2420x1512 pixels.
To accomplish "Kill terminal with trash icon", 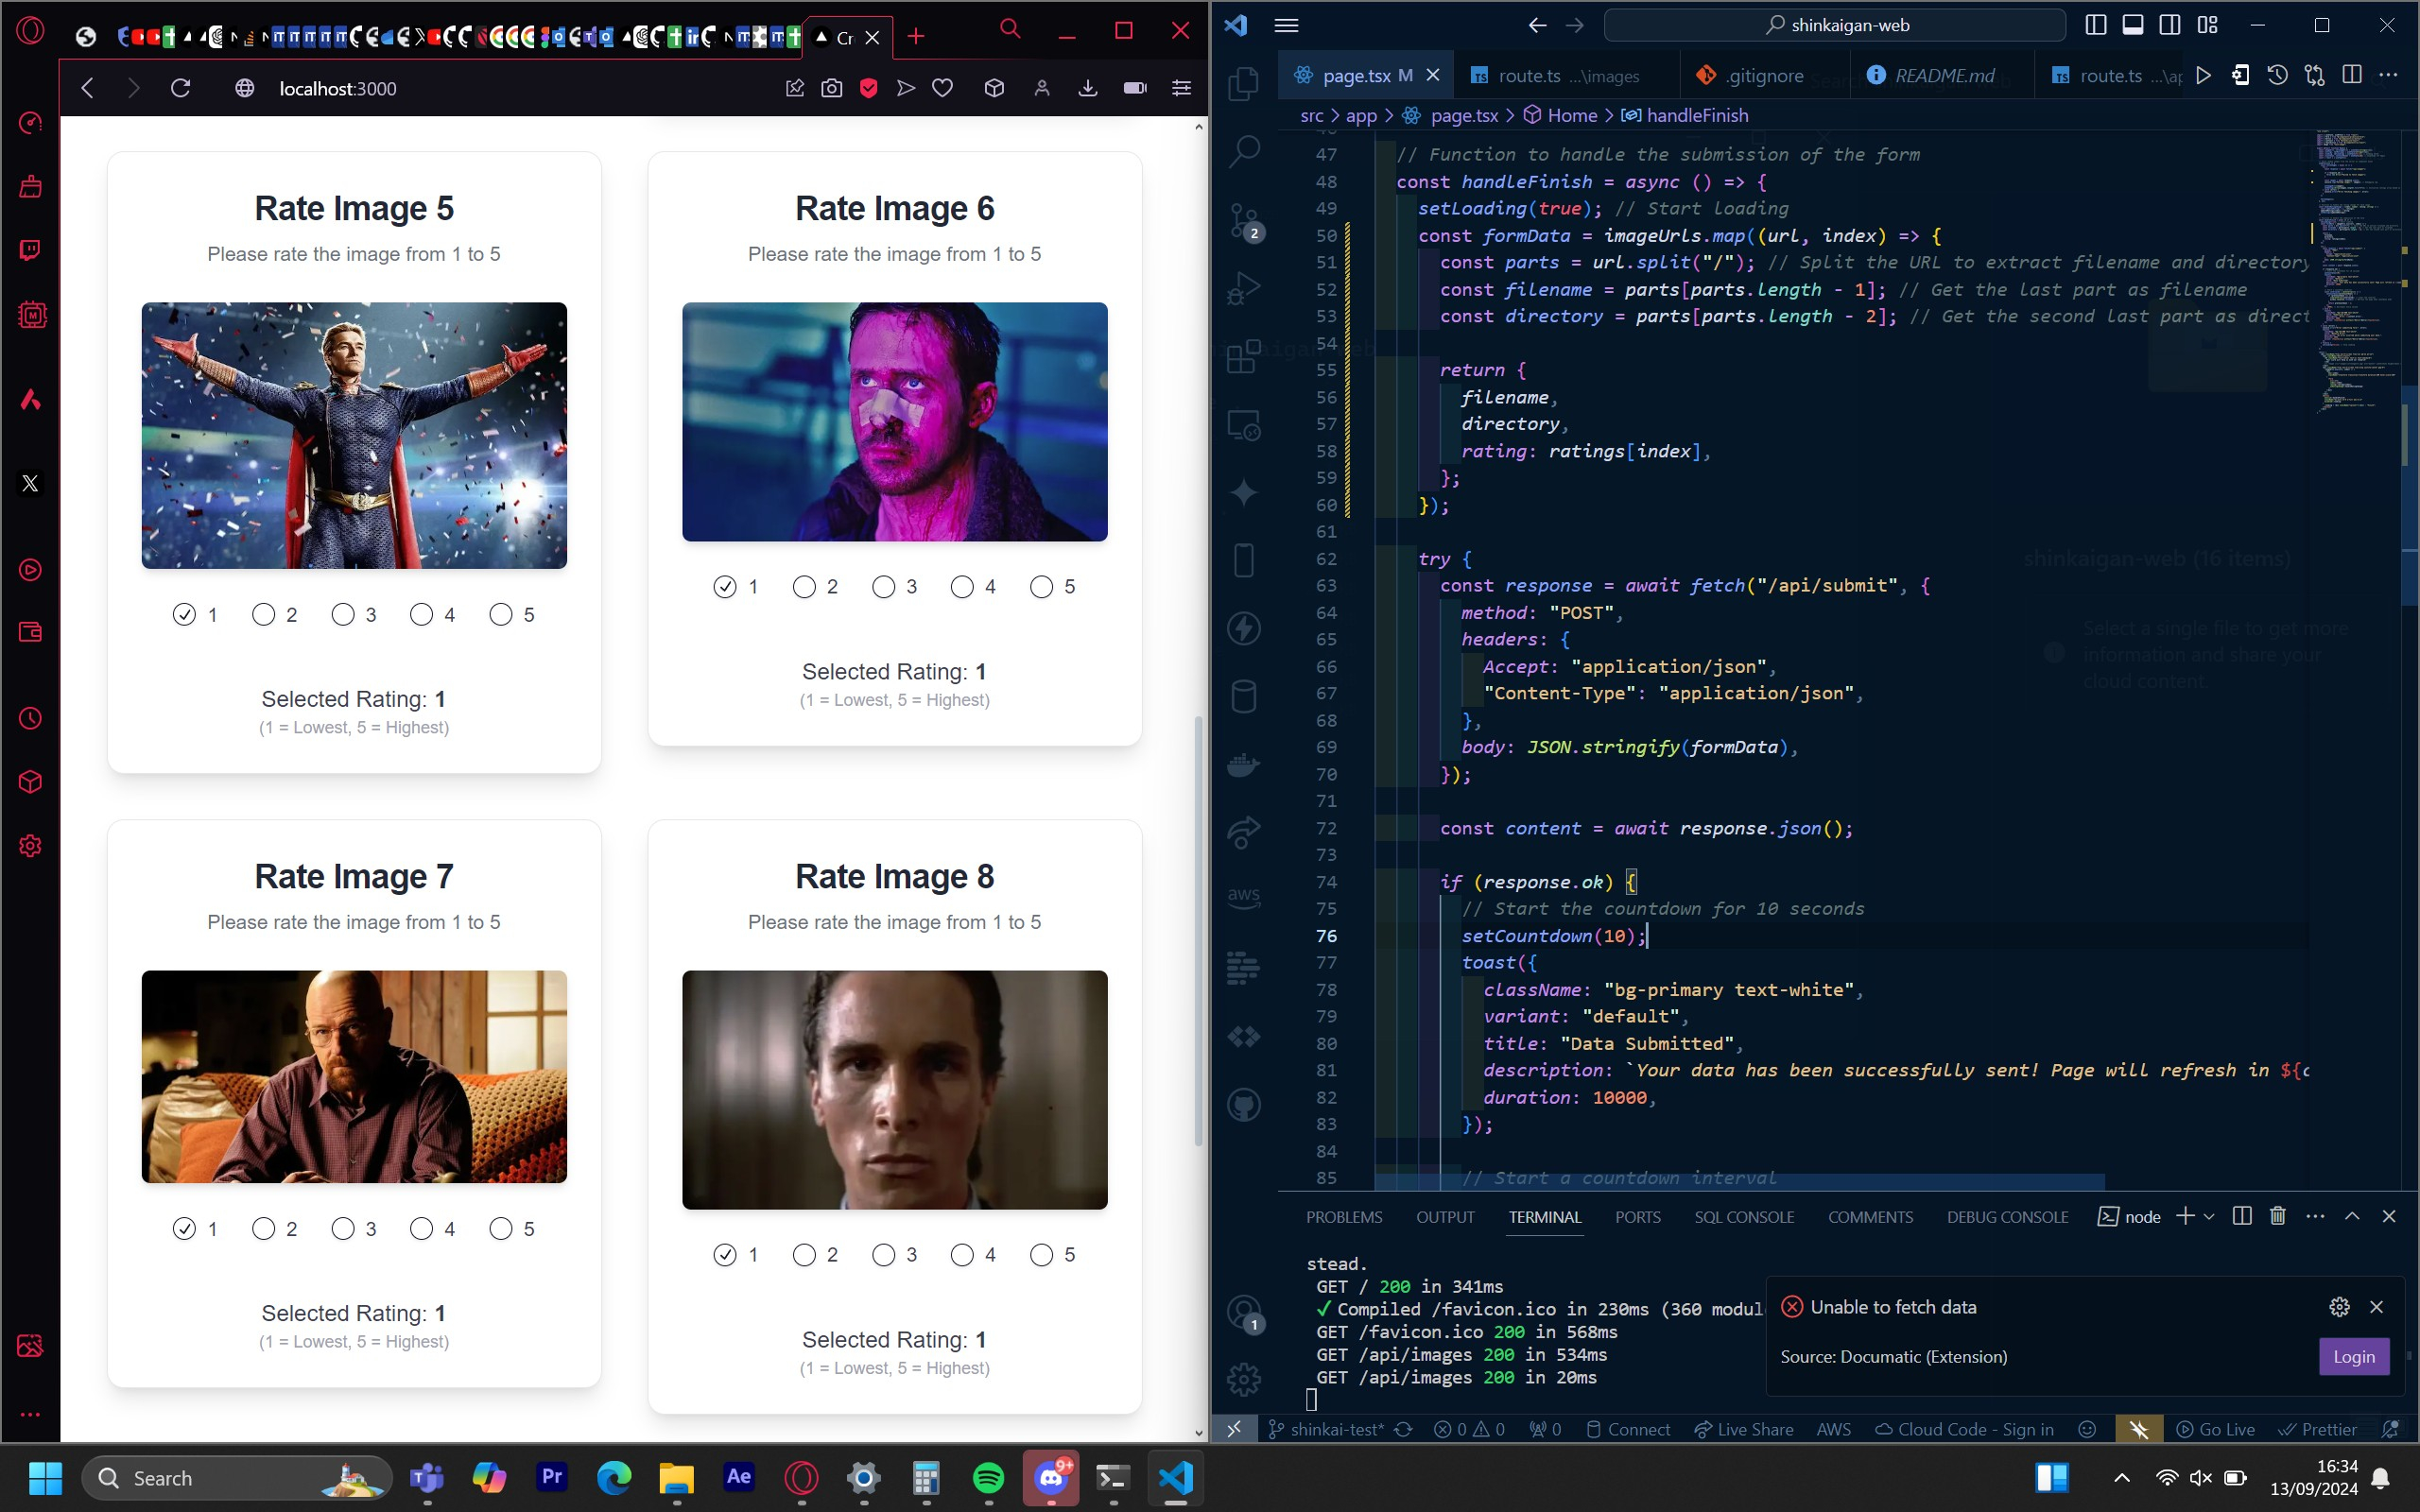I will [x=2277, y=1216].
